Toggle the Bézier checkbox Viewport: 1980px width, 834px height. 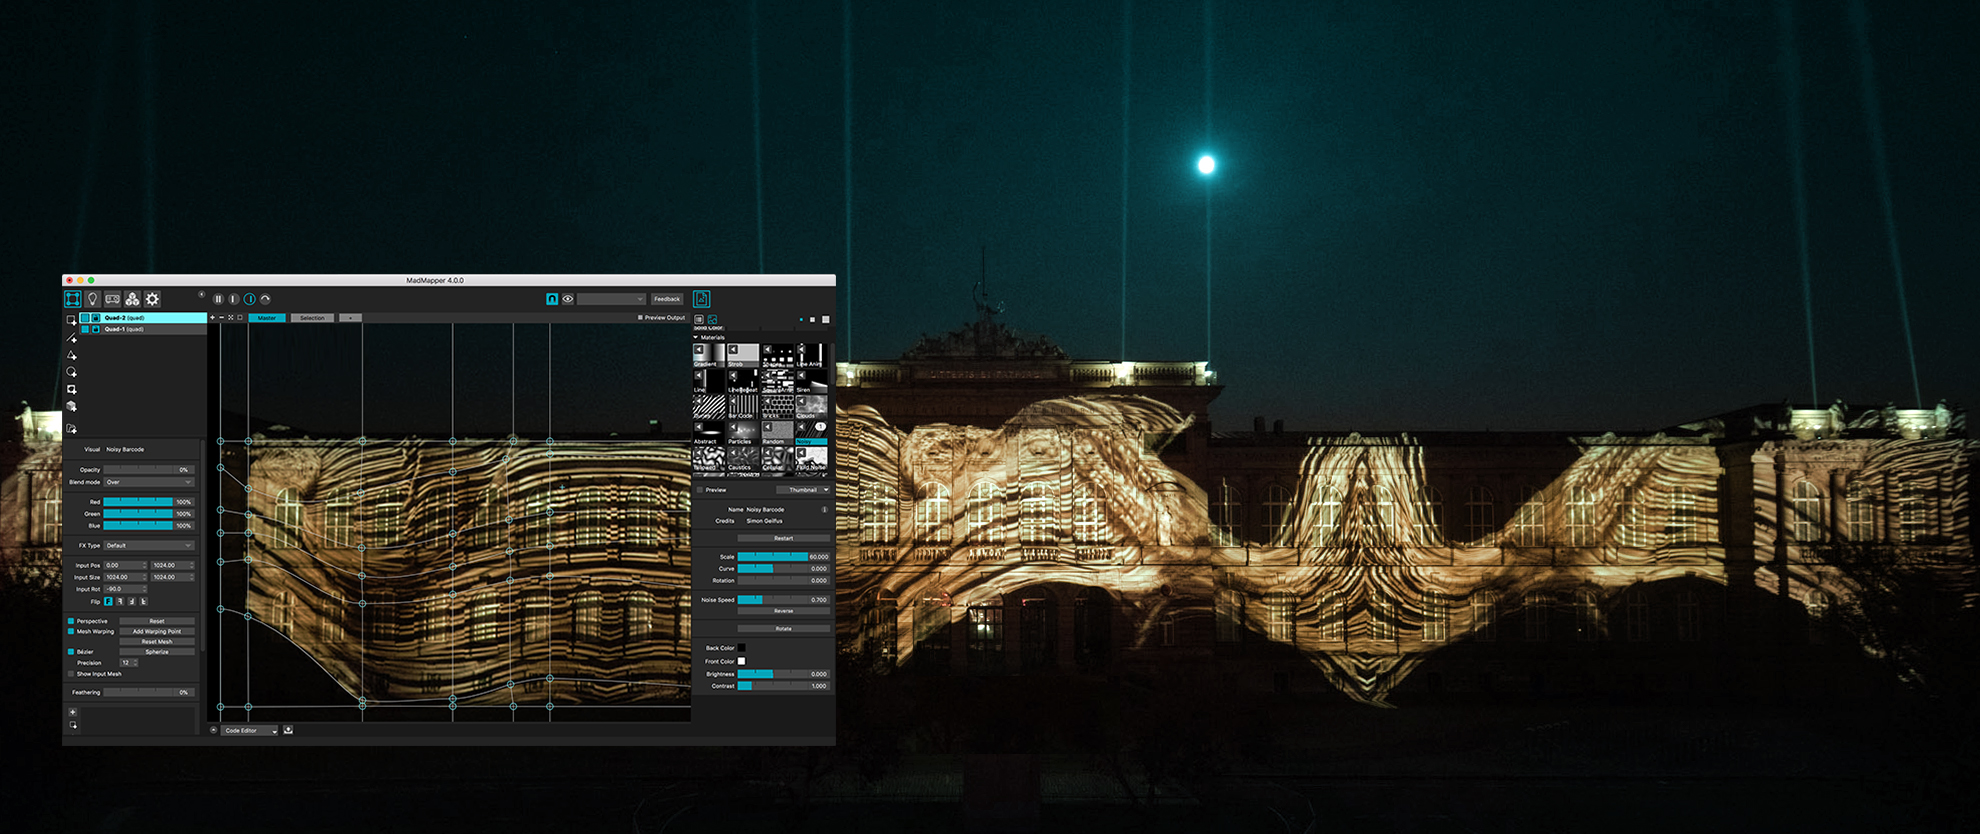tap(71, 652)
